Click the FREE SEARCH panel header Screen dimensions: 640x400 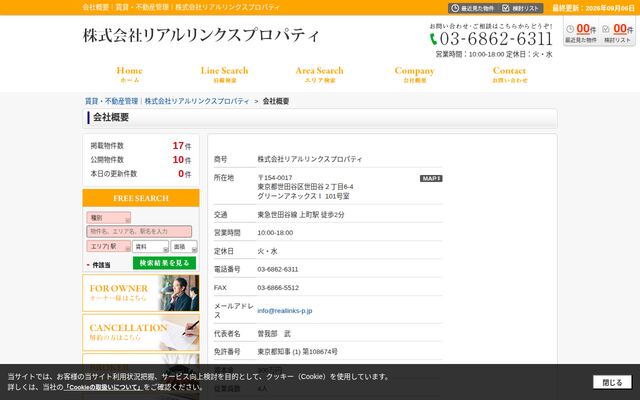tap(141, 198)
